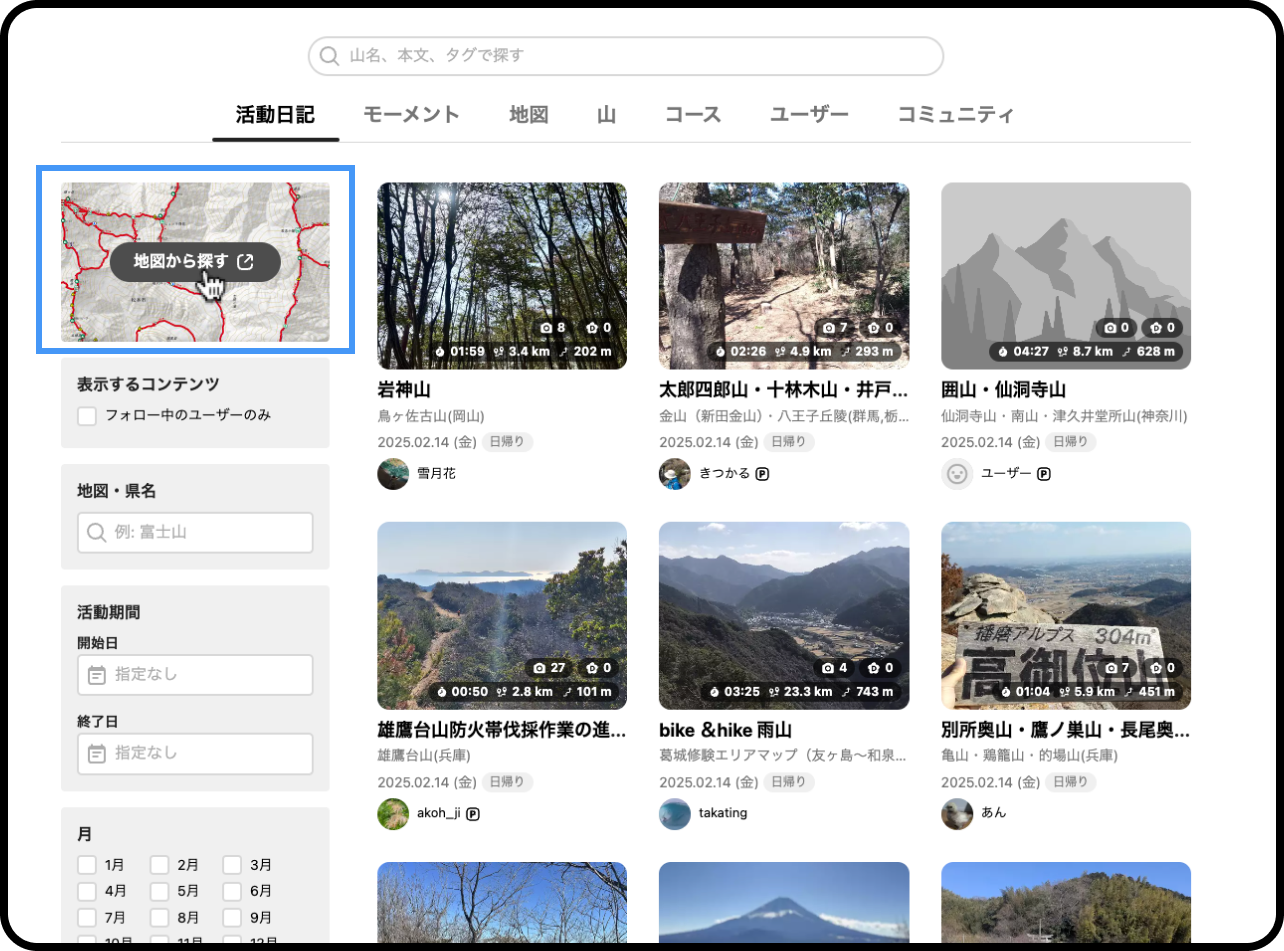Select the 7月 checkbox
1284x951 pixels.
click(x=87, y=917)
